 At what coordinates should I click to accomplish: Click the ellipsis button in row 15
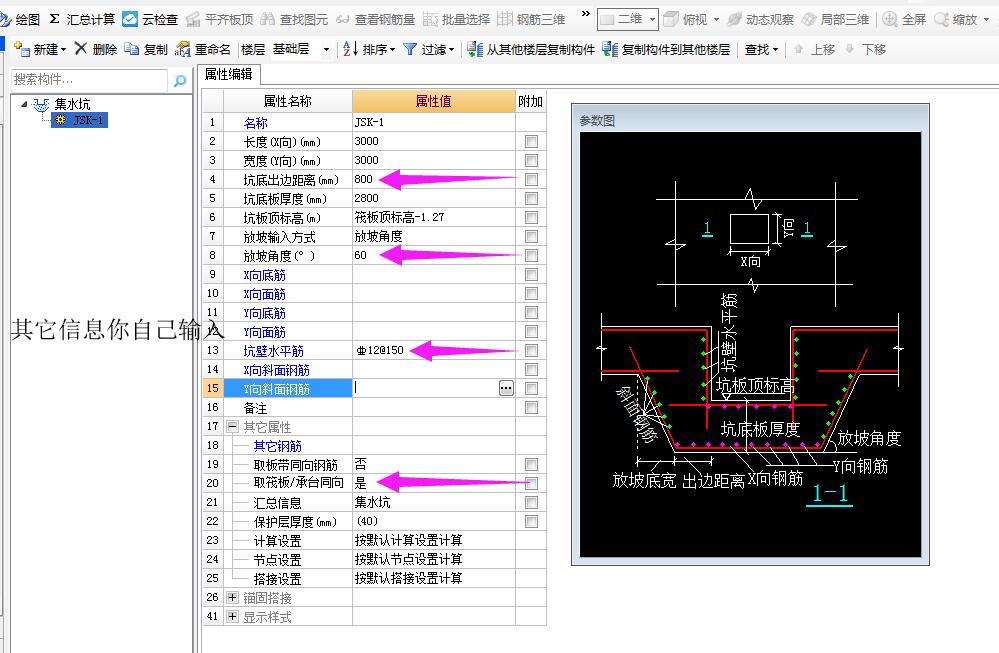click(x=506, y=388)
